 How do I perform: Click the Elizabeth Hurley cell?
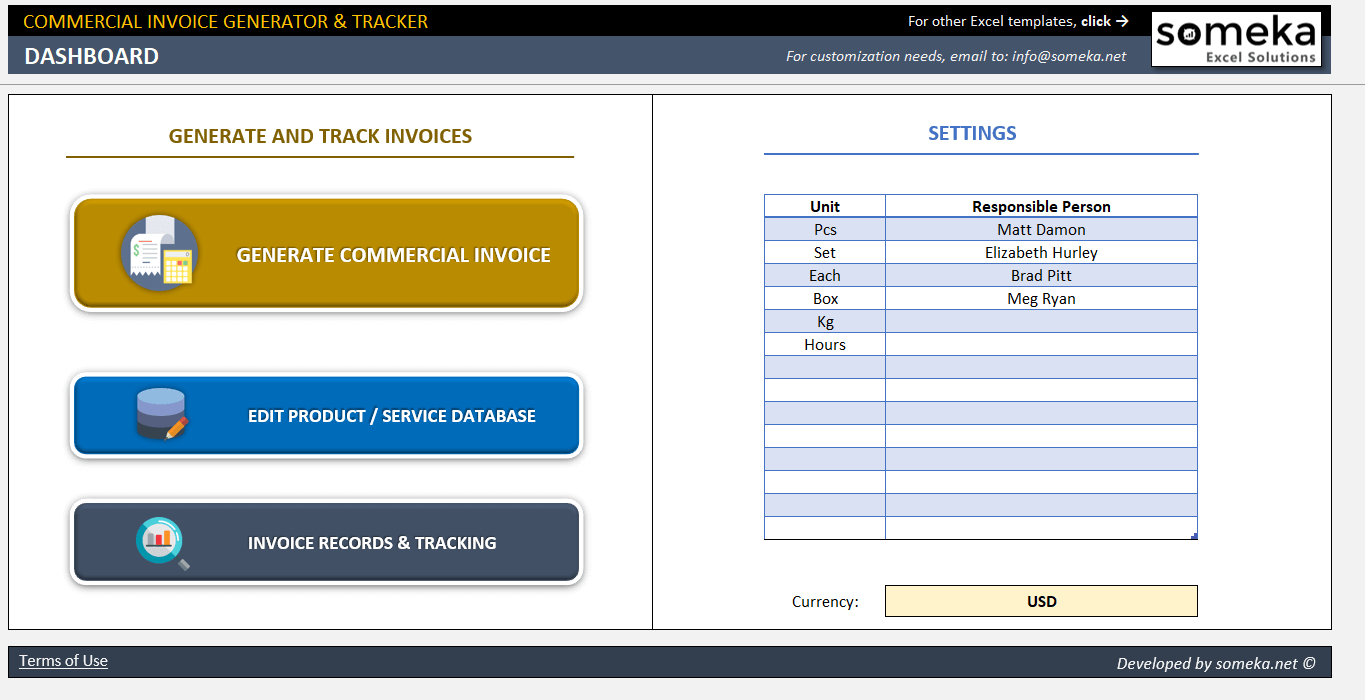[x=1041, y=252]
